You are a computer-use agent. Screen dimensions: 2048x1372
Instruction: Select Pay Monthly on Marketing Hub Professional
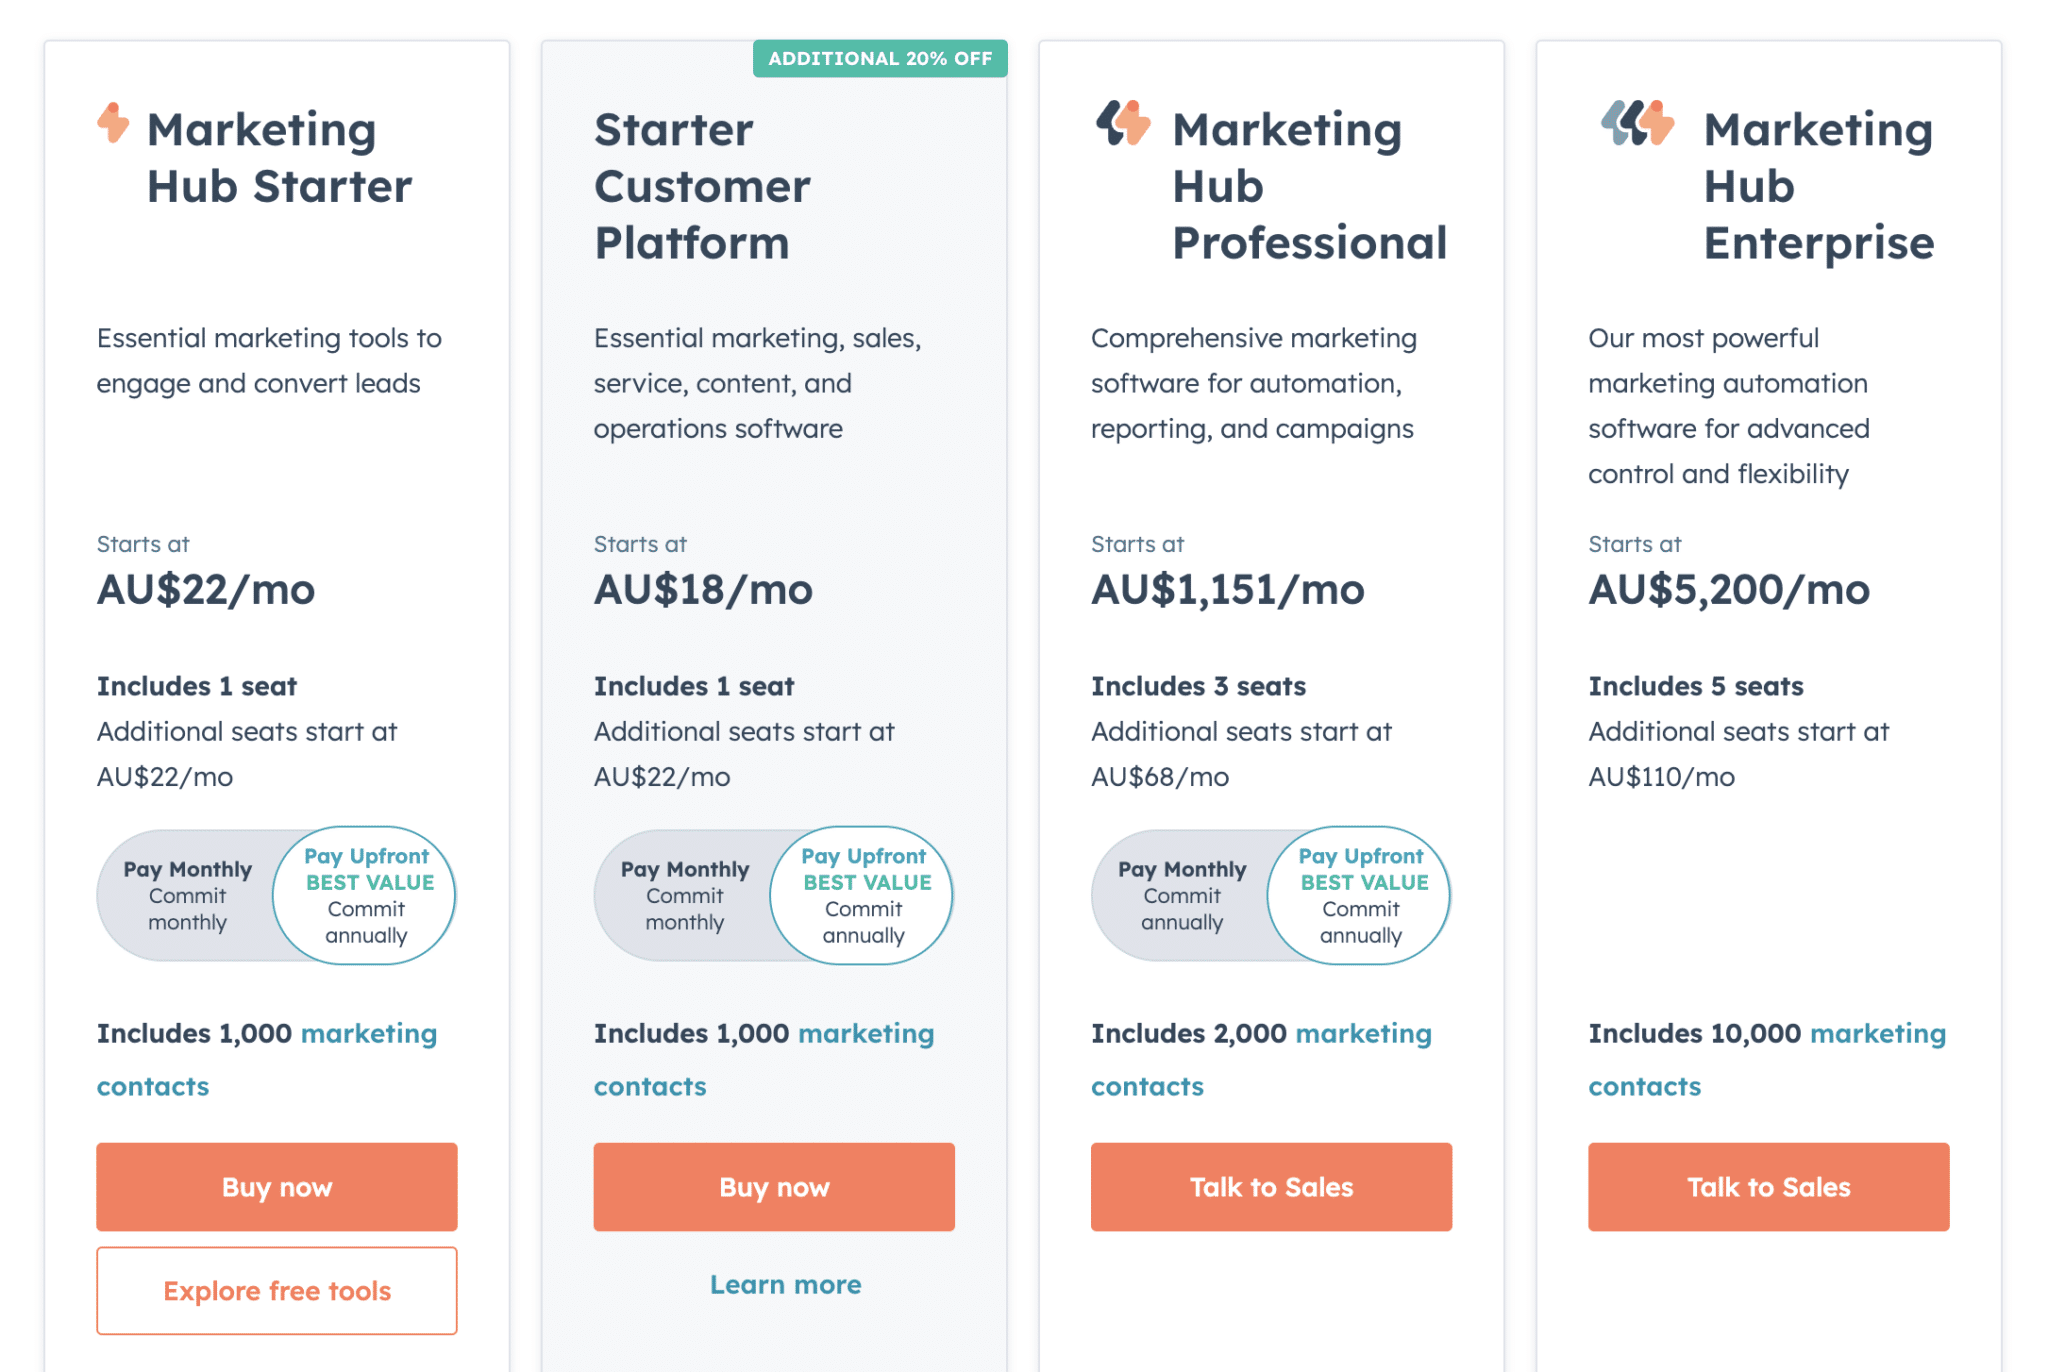click(1181, 895)
